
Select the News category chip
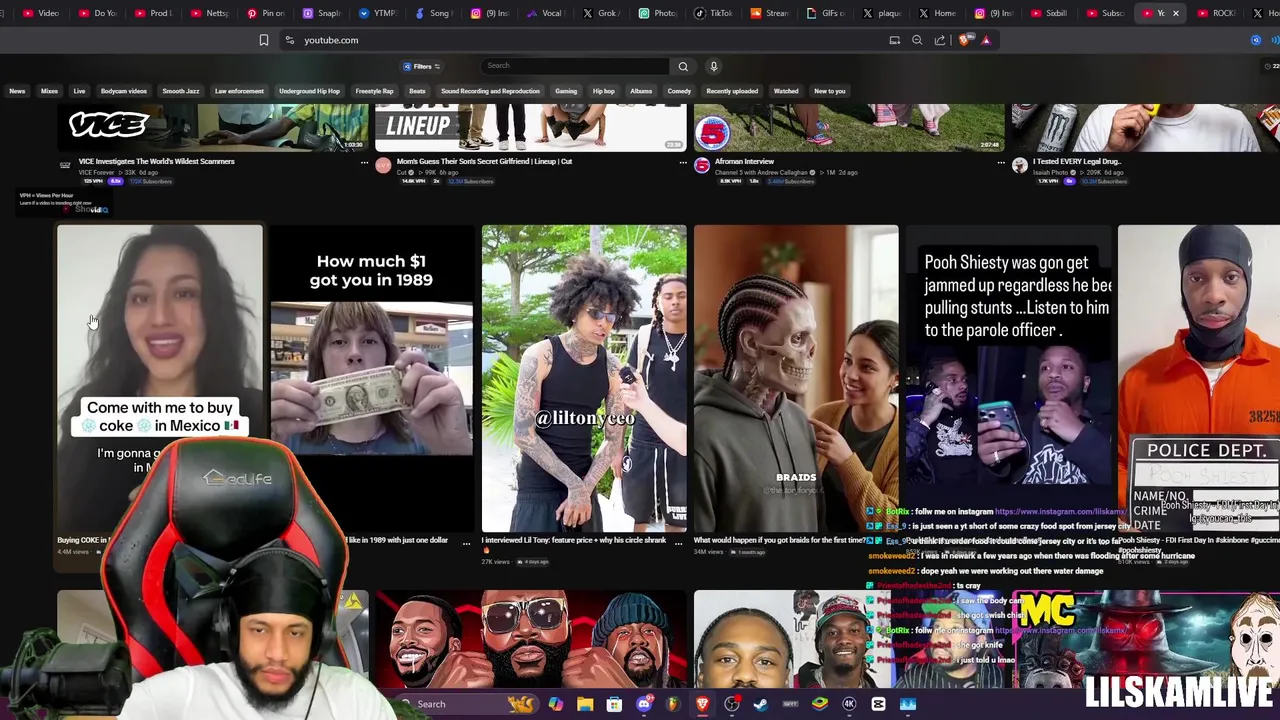pos(17,91)
